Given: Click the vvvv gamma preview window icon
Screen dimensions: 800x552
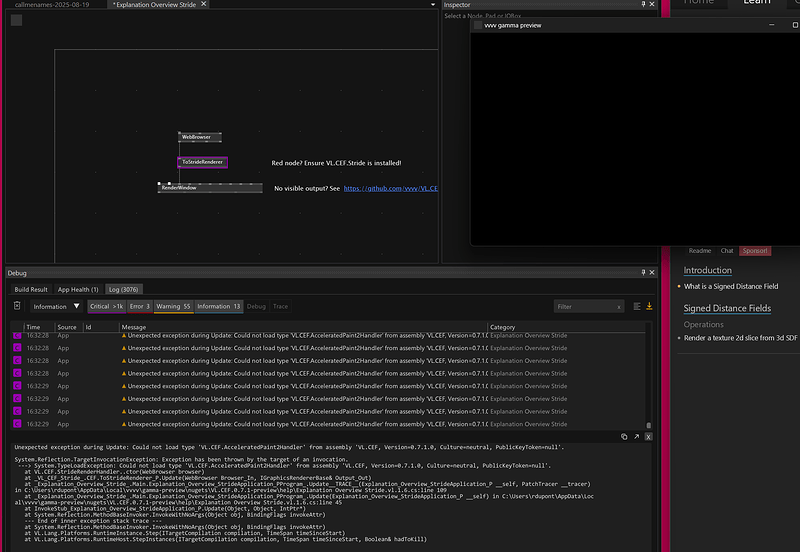Looking at the screenshot, I should click(478, 25).
